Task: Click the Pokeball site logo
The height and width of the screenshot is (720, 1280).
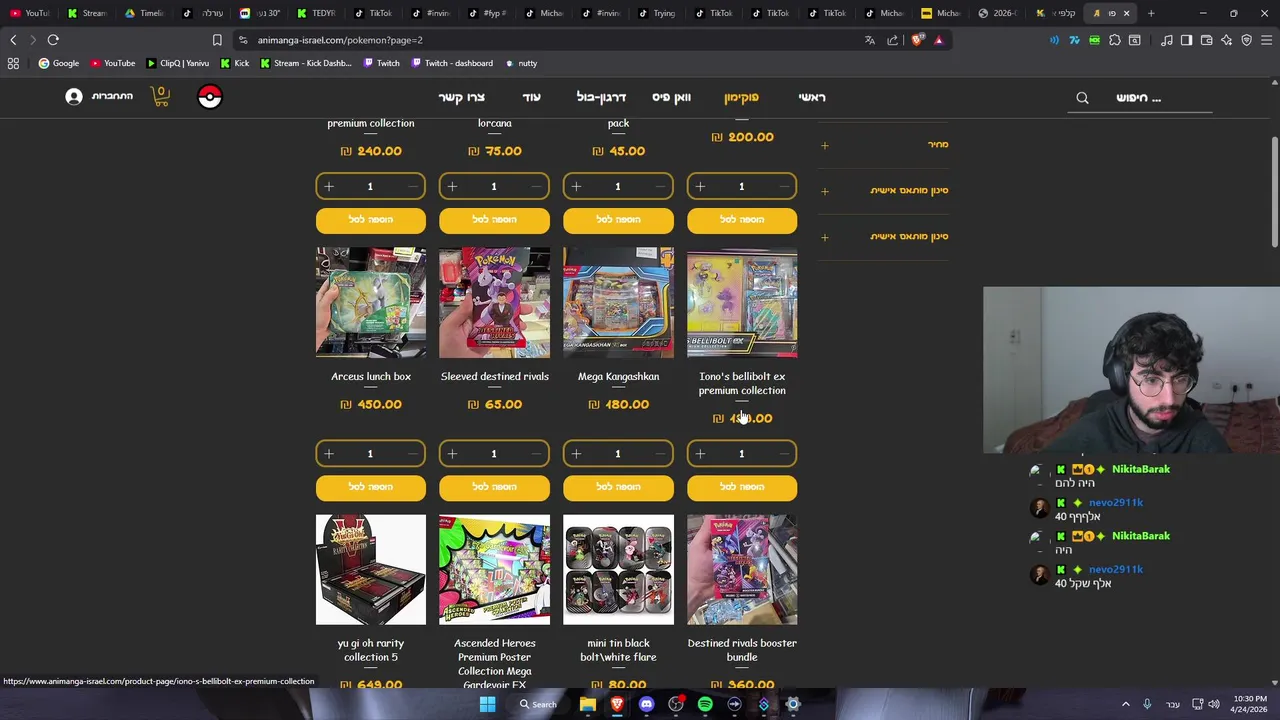Action: 209,97
